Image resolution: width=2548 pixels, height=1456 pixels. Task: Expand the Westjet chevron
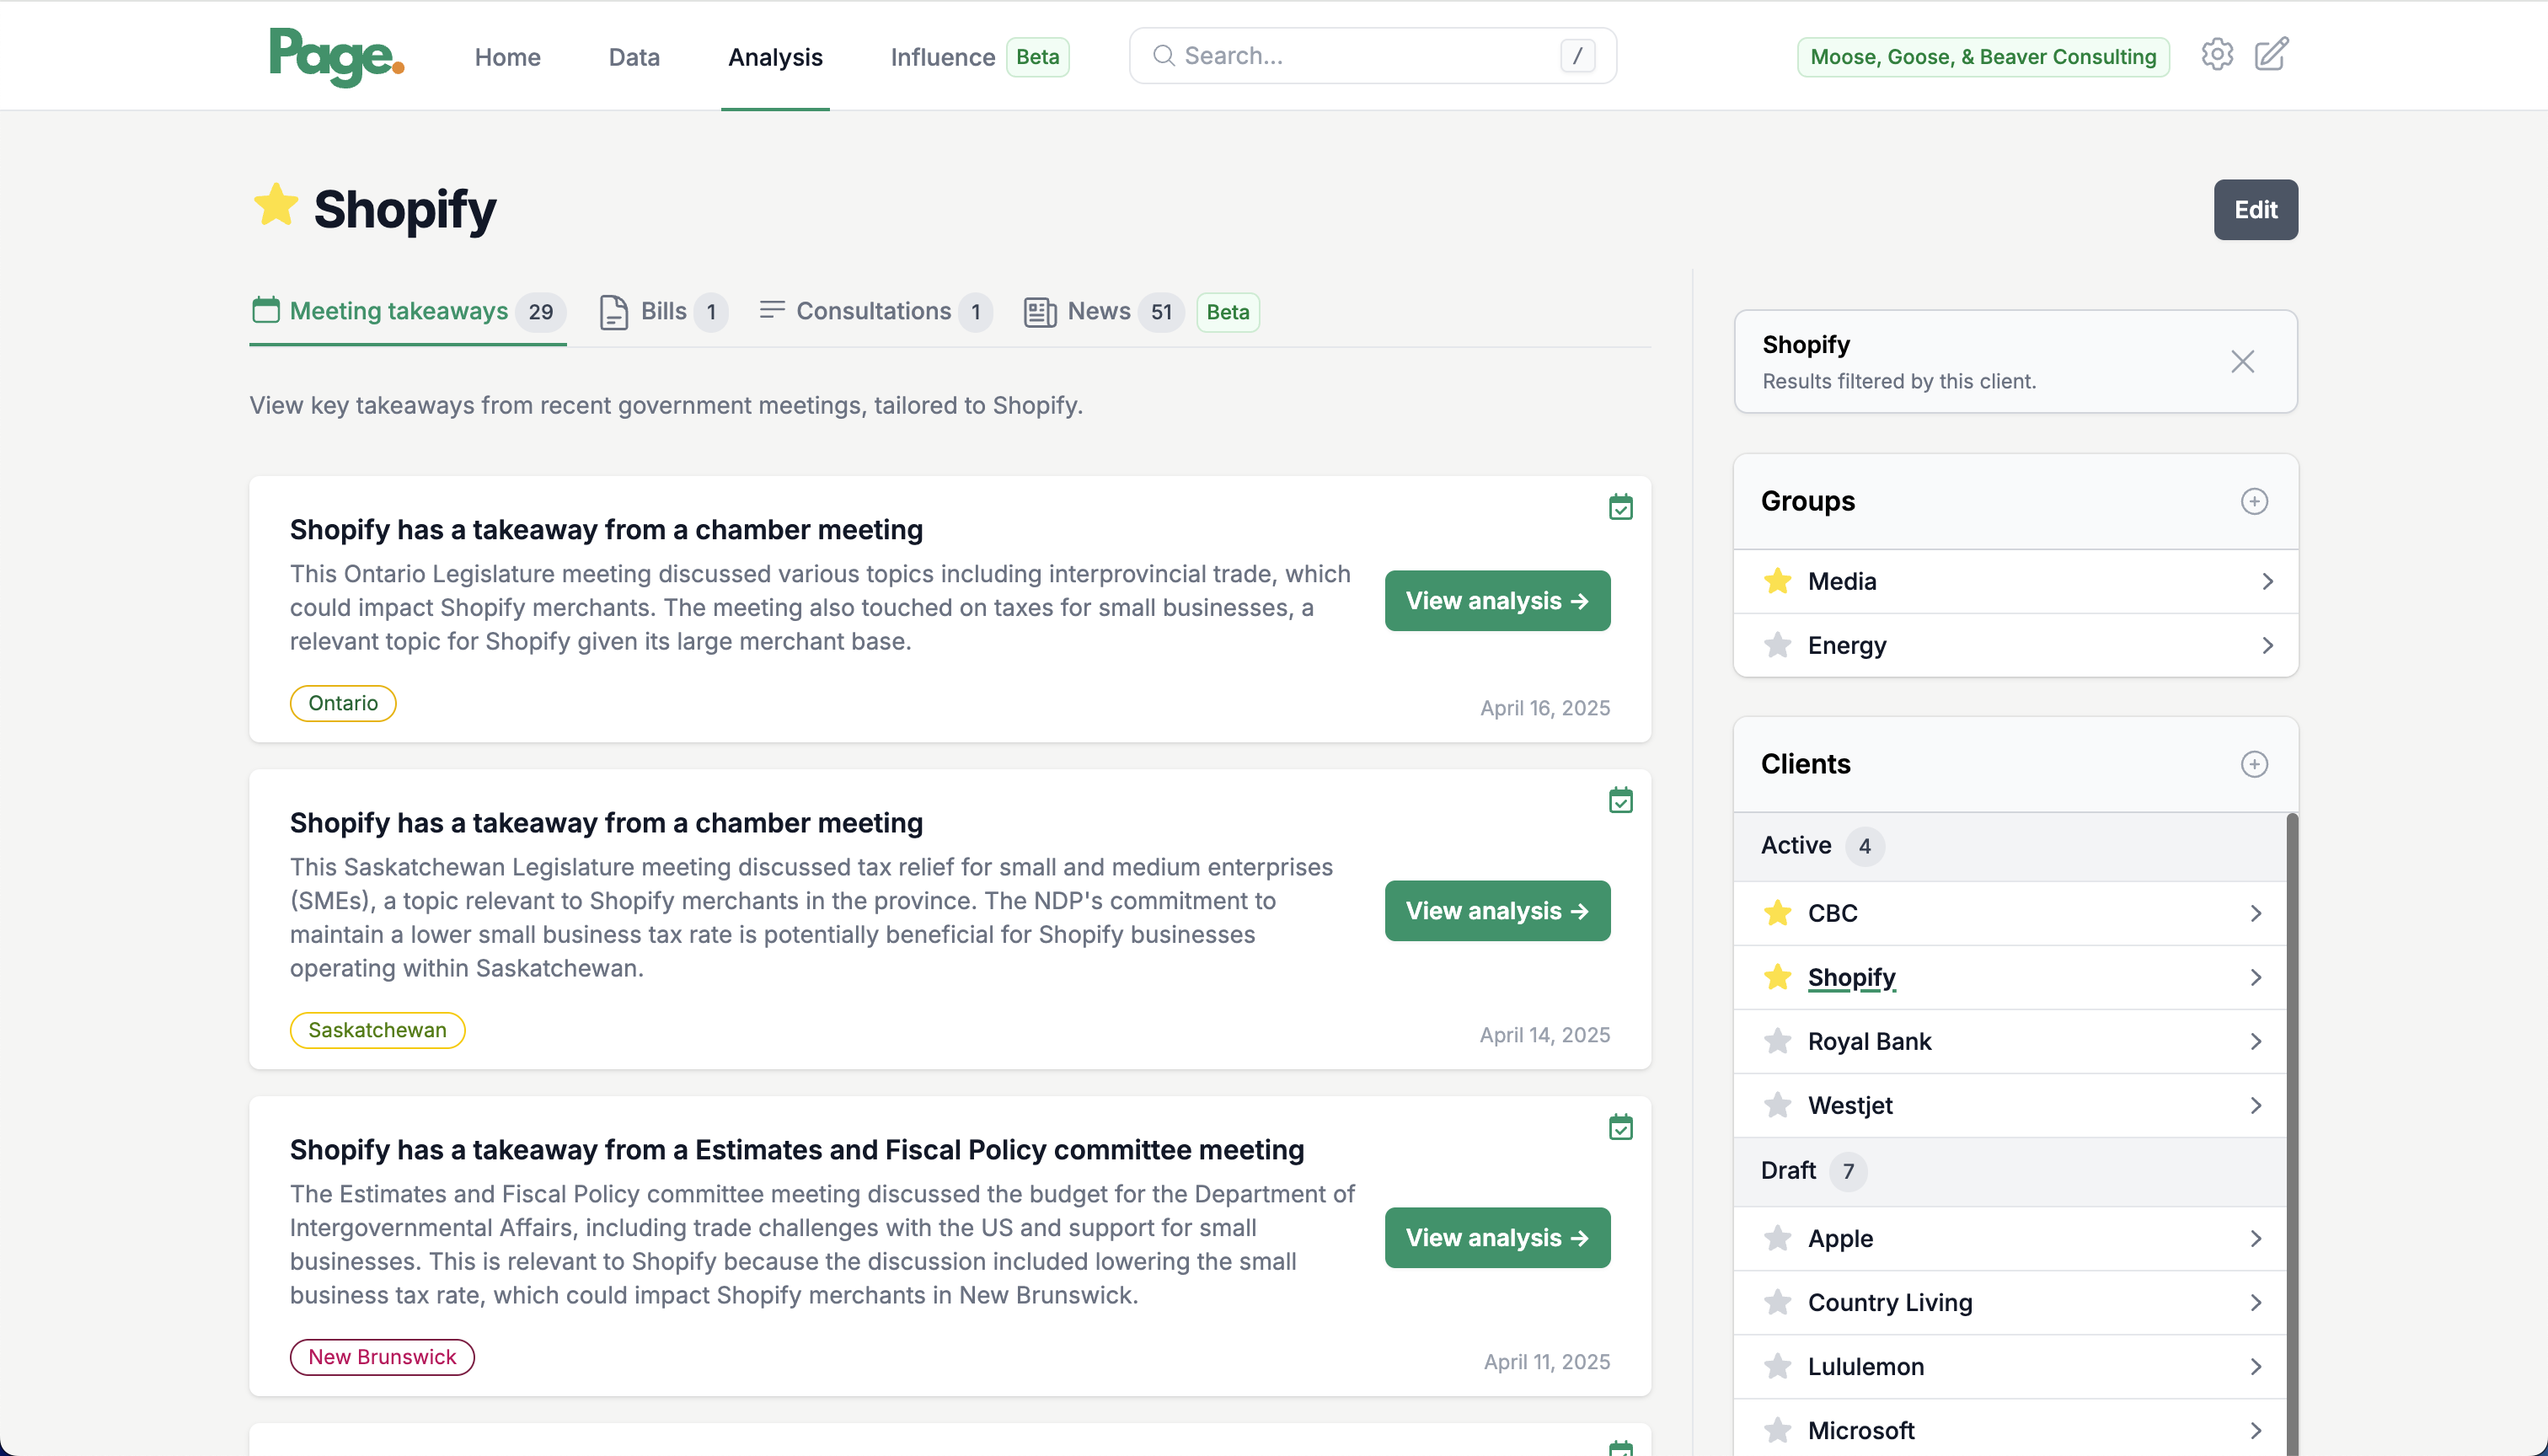tap(2256, 1105)
